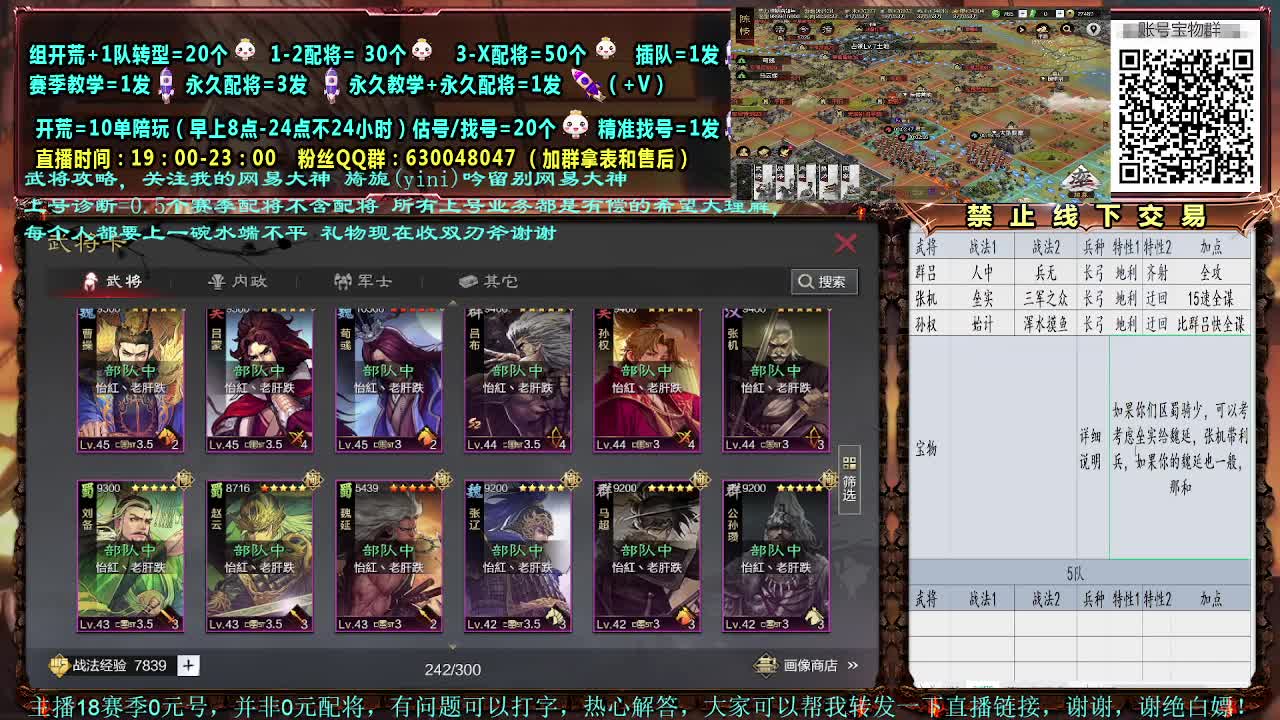Open Xun Yu (荀彧) general card
This screenshot has height=720, width=1280.
[389, 380]
